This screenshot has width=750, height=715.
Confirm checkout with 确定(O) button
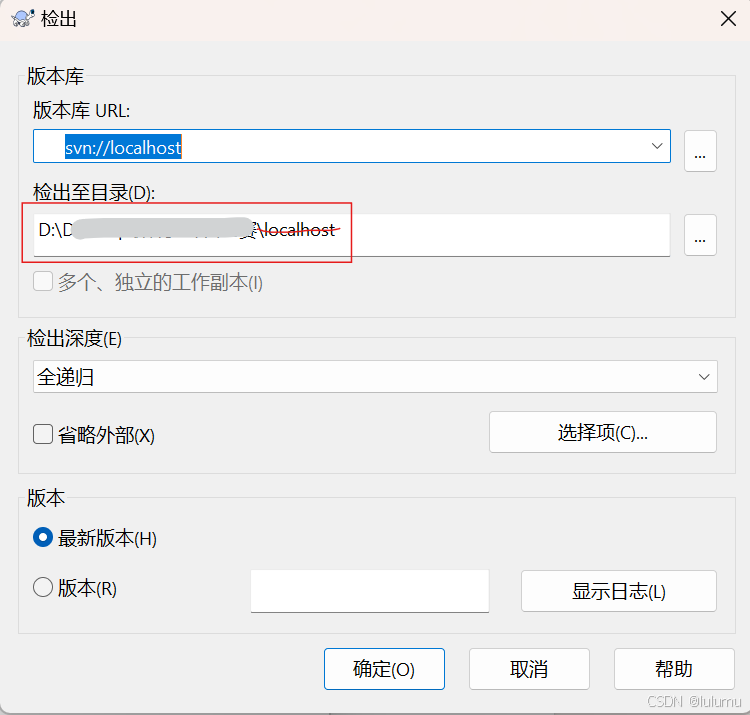click(384, 669)
